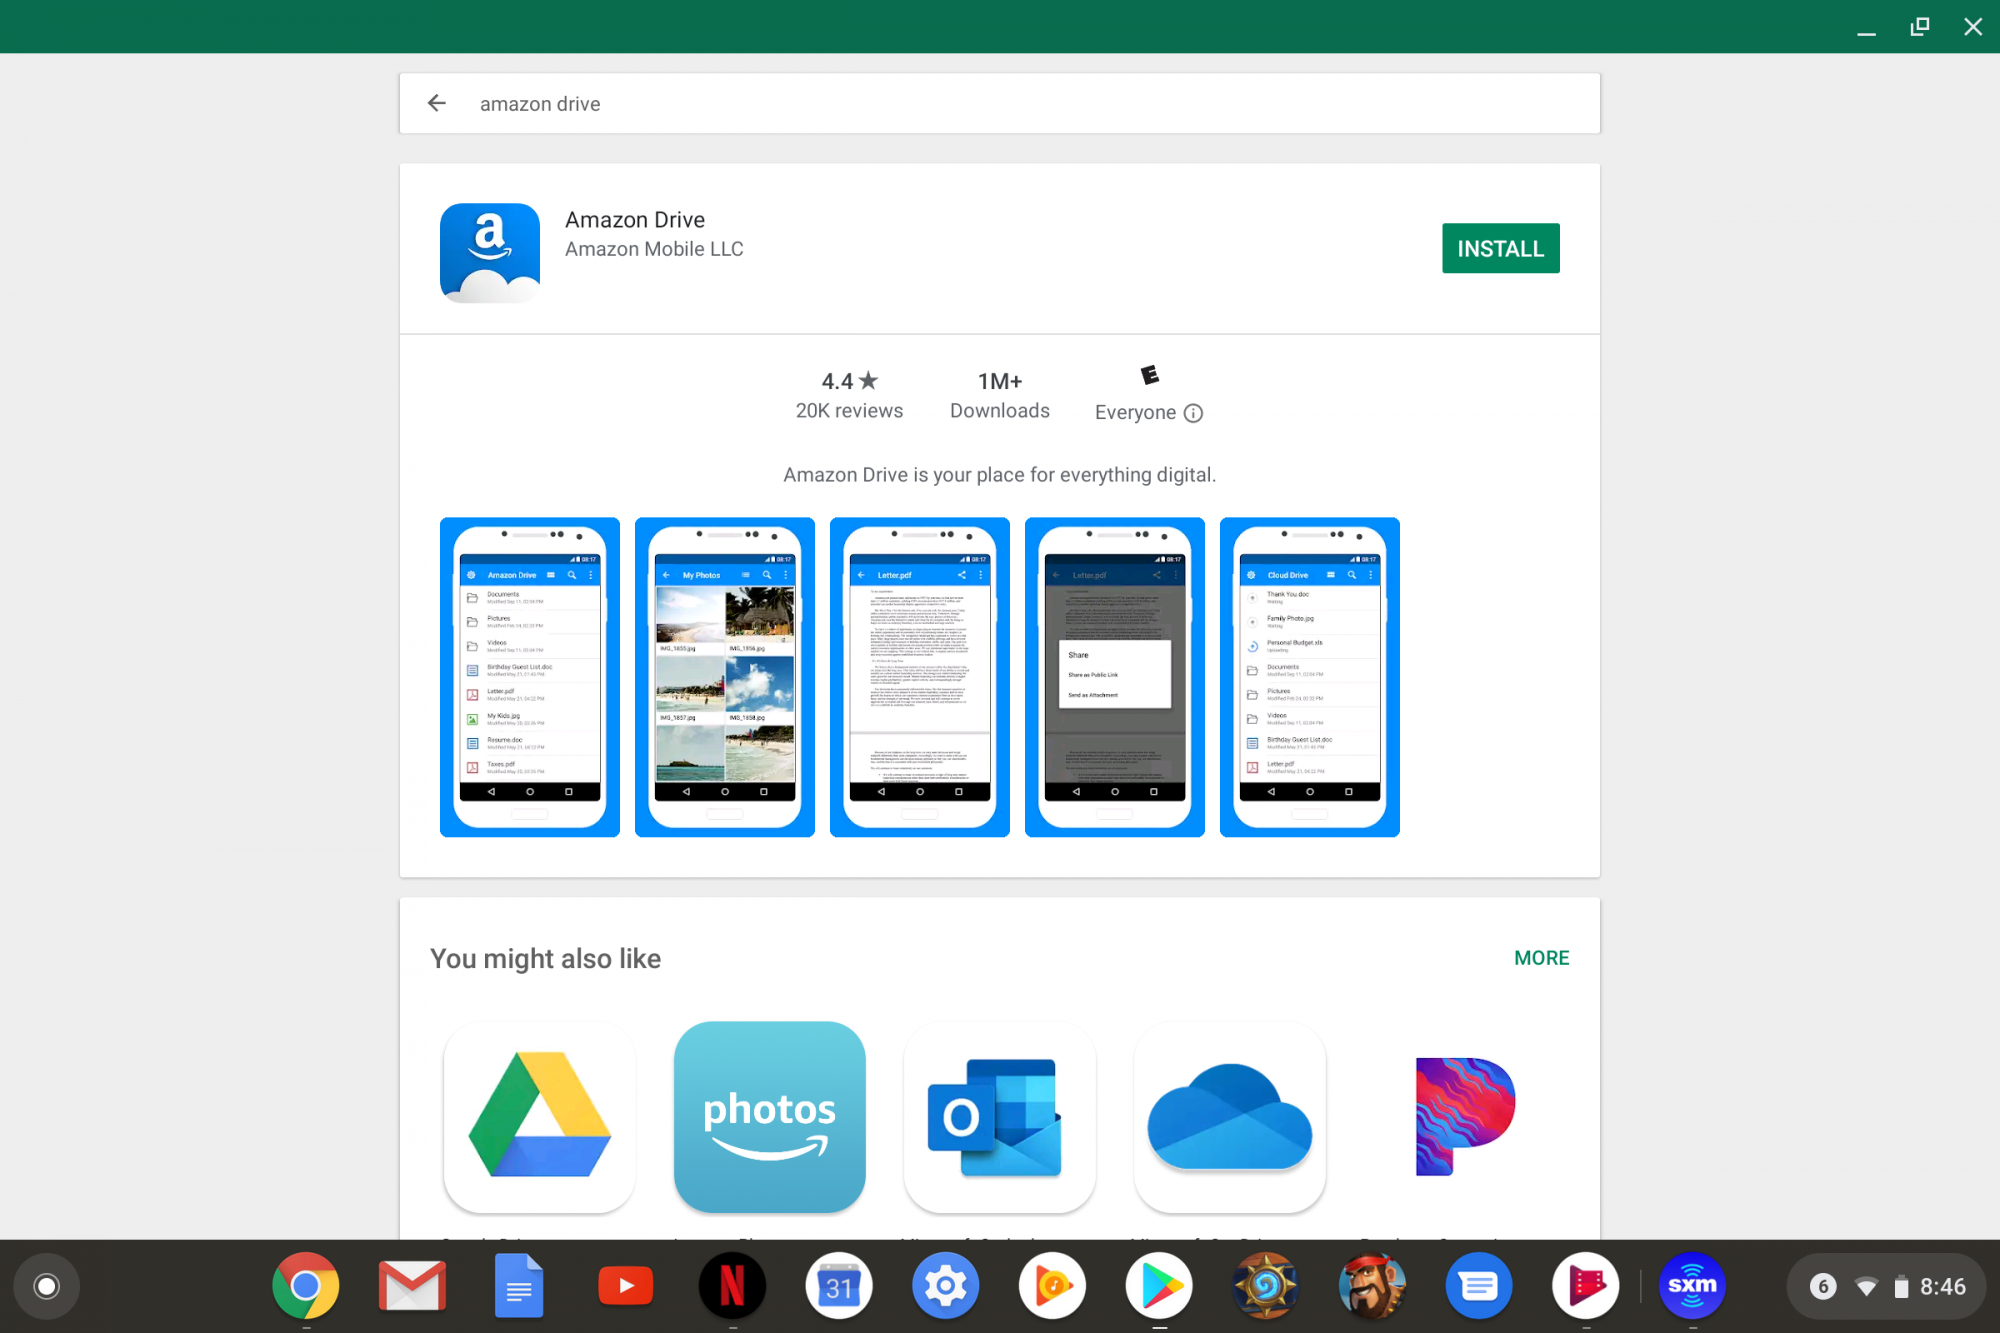Viewport: 2000px width, 1333px height.
Task: Open Microsoft Outlook suggested app
Action: click(x=999, y=1117)
